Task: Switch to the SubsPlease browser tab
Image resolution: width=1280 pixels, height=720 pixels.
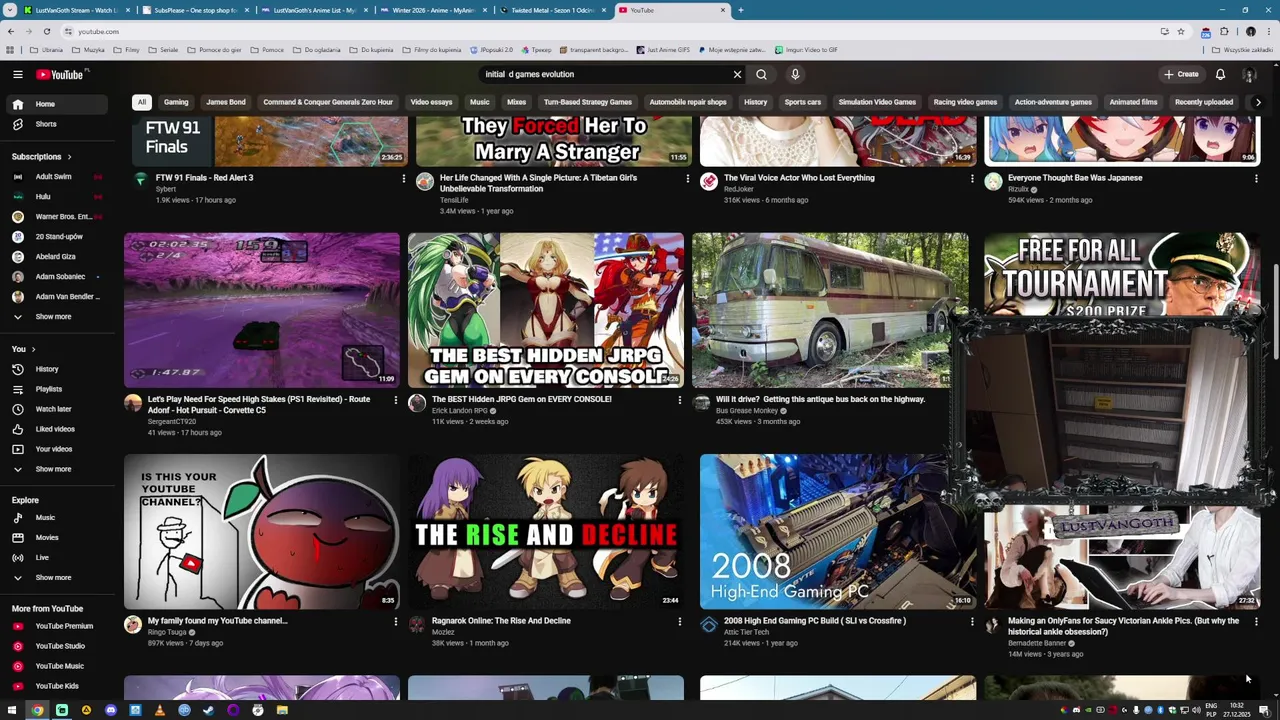Action: click(194, 10)
